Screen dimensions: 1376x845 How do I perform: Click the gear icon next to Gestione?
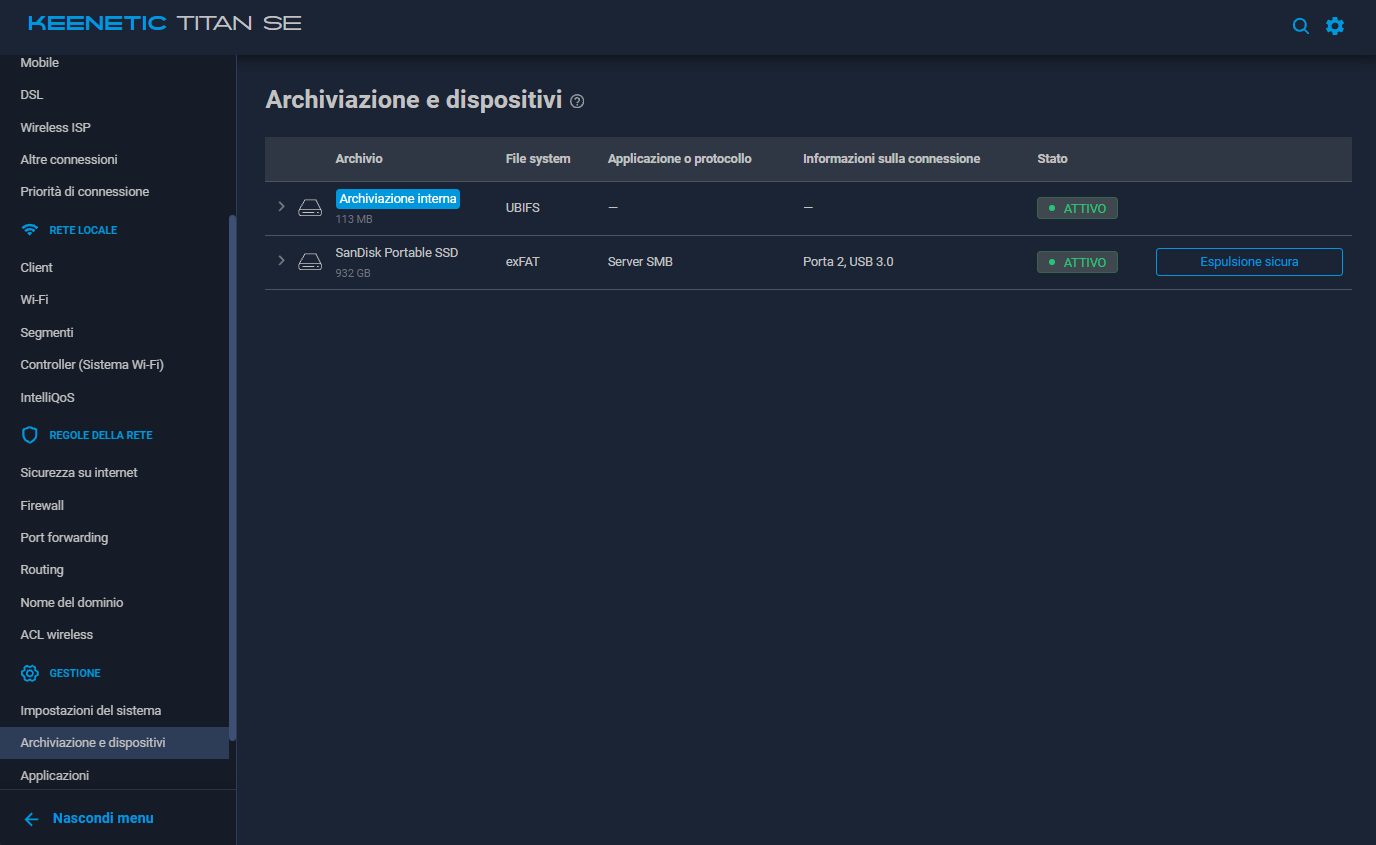(x=30, y=673)
